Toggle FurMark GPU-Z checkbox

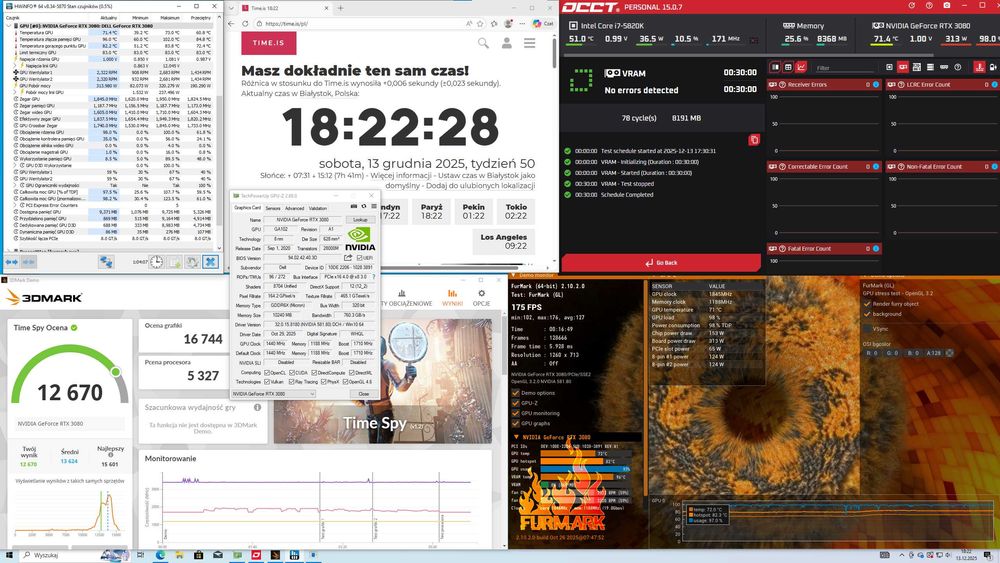[x=515, y=403]
